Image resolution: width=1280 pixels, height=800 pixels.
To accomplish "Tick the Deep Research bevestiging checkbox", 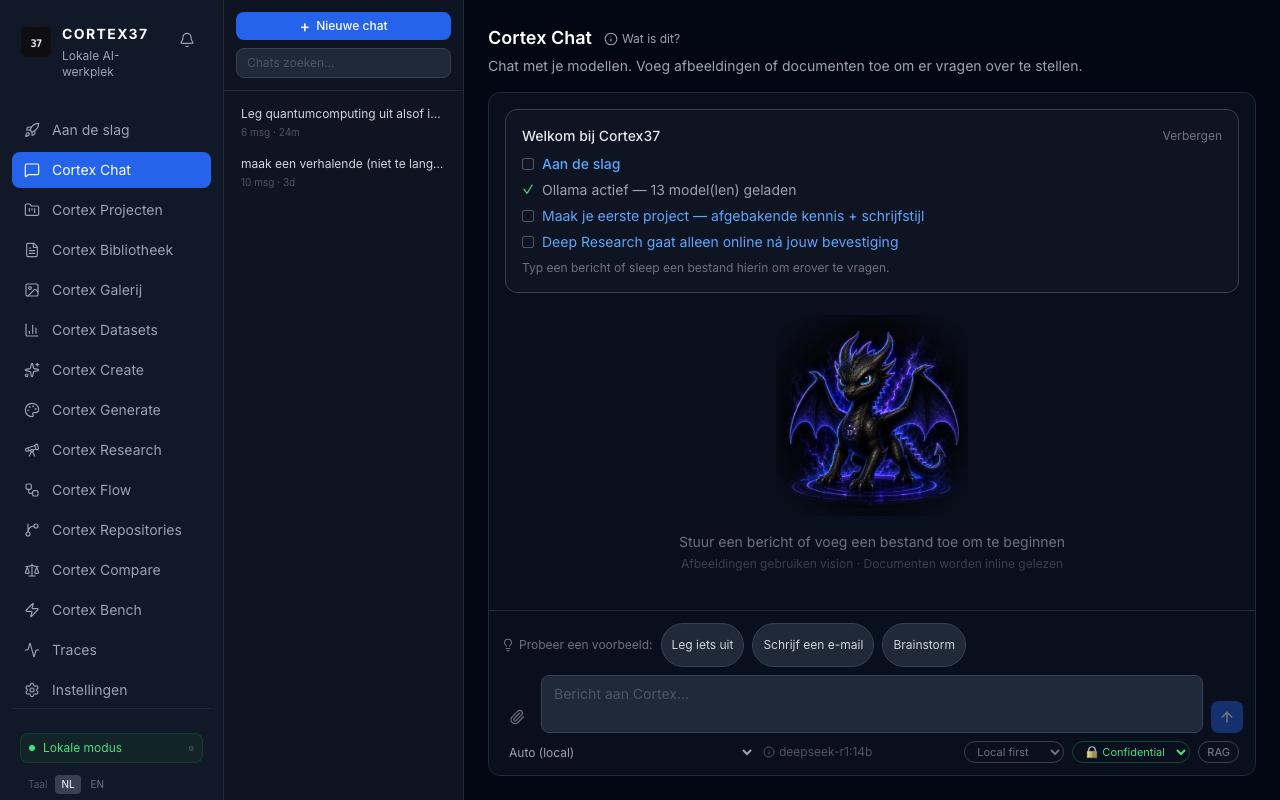I will click(528, 242).
